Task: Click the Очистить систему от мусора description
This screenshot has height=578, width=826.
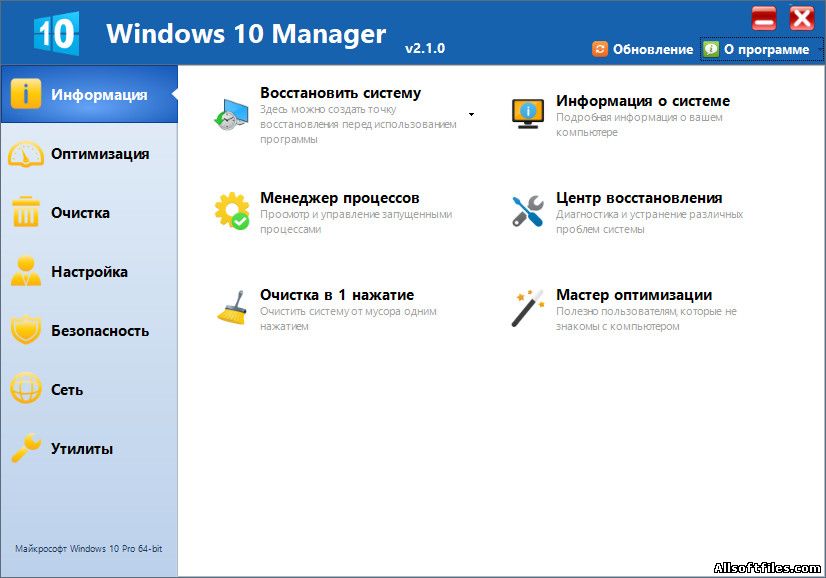Action: 348,319
